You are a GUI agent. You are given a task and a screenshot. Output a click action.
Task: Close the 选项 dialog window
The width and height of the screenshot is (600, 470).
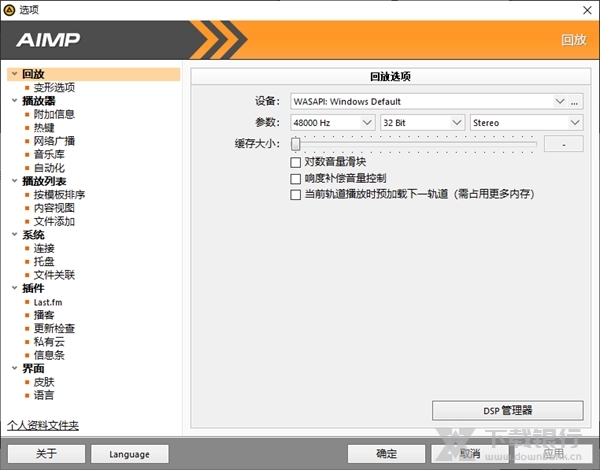tap(587, 10)
